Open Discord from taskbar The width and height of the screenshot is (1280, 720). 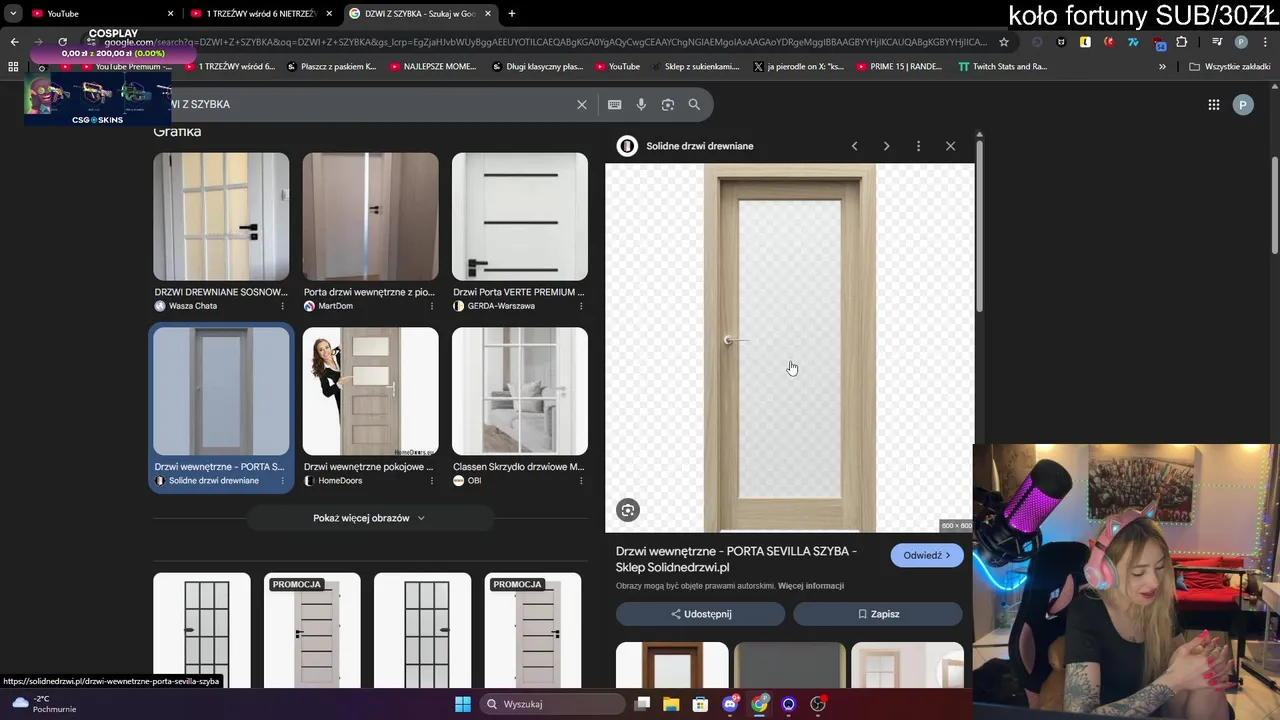(x=730, y=704)
